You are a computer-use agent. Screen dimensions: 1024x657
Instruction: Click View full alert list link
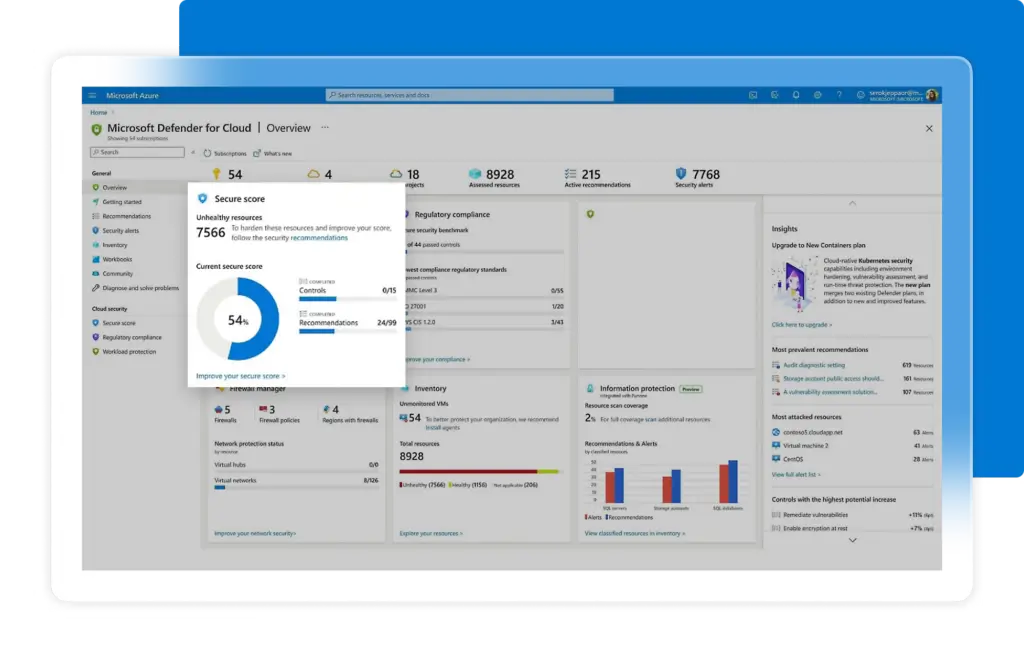[x=795, y=475]
